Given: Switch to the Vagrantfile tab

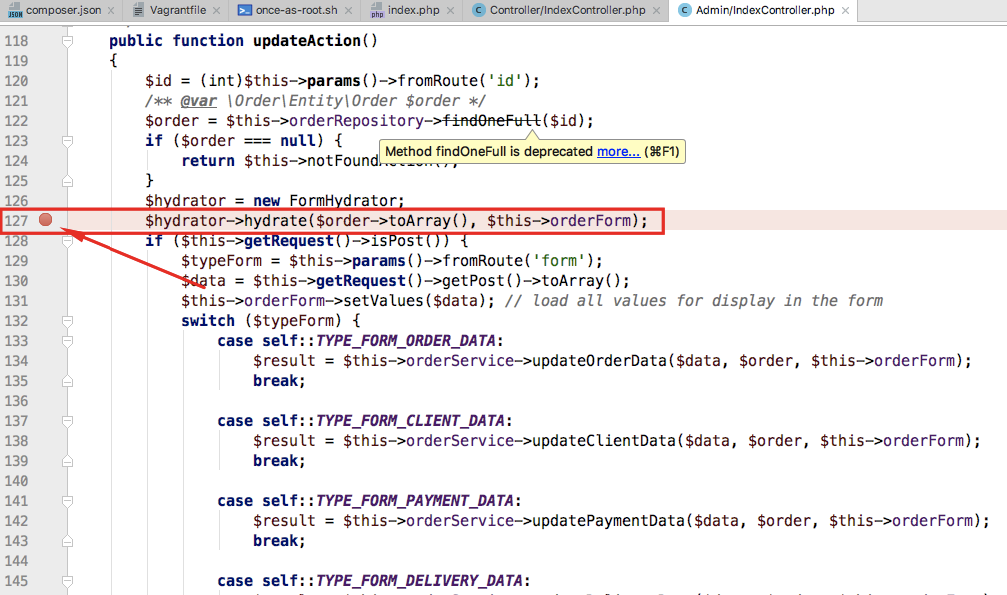Looking at the screenshot, I should pos(177,10).
